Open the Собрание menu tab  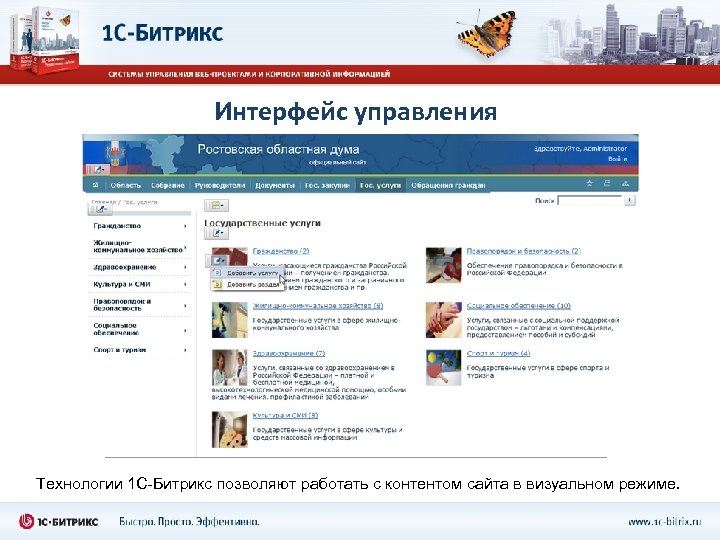click(x=168, y=185)
